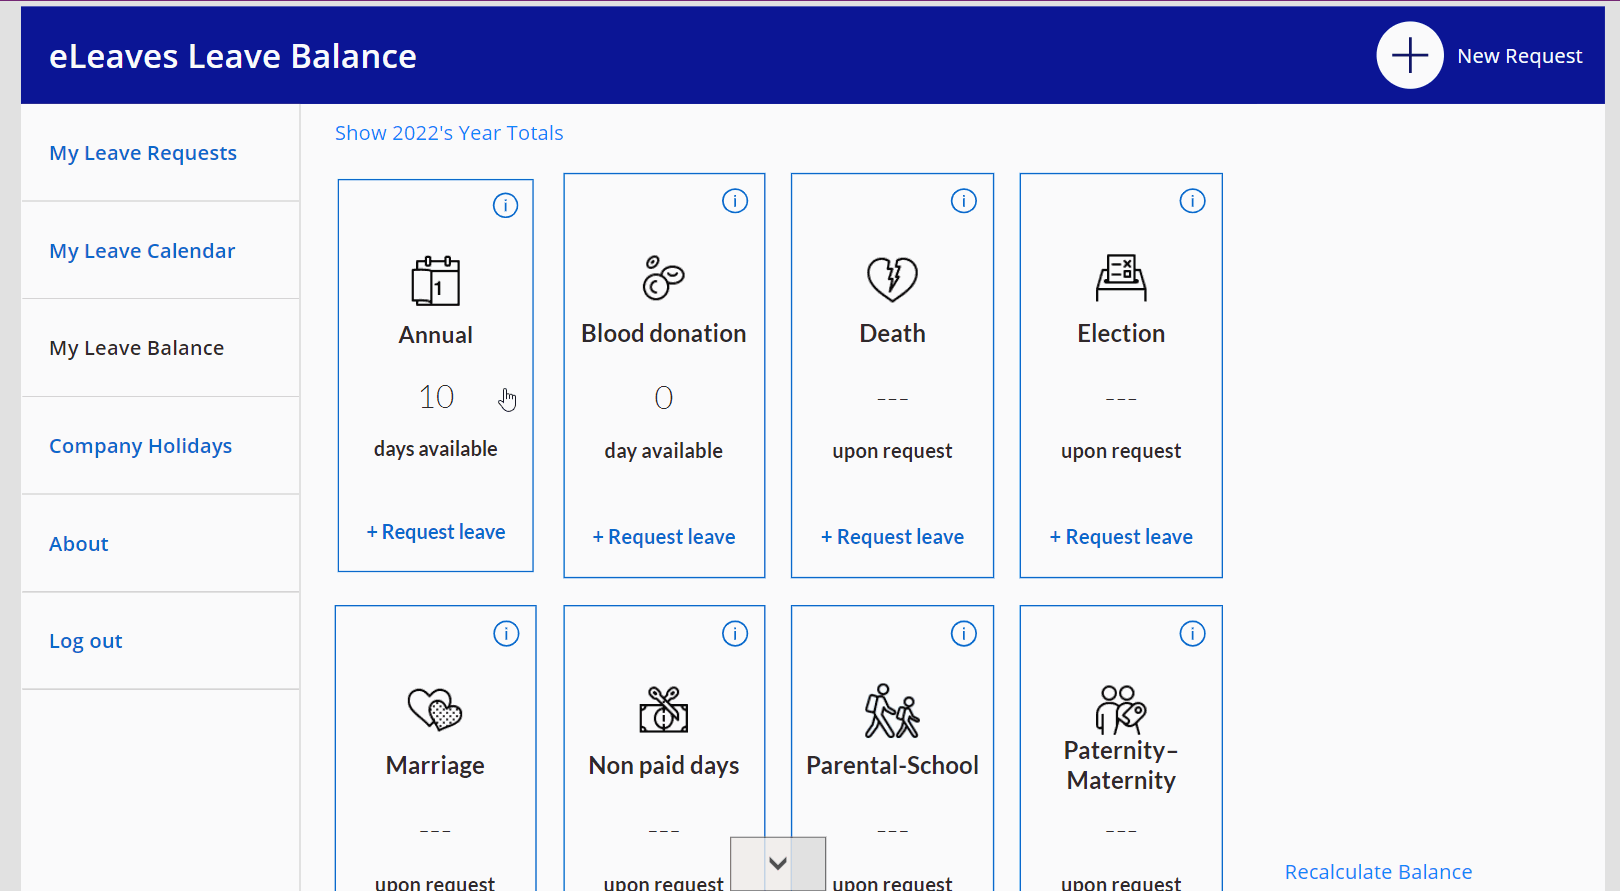This screenshot has width=1620, height=891.
Task: Click the Annual calendar icon
Action: tap(436, 281)
